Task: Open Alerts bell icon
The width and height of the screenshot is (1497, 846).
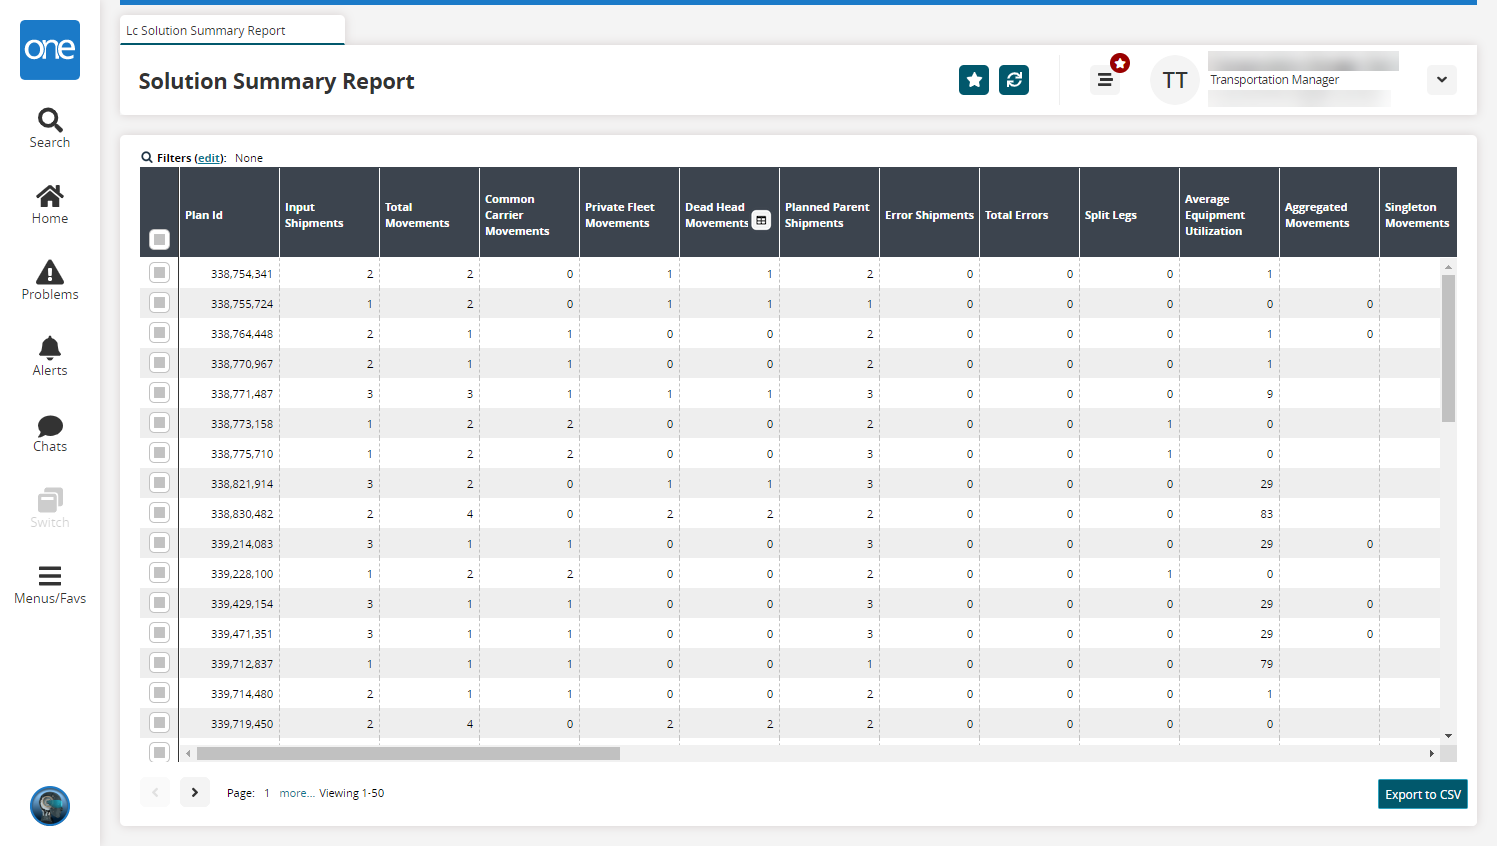Action: [50, 356]
